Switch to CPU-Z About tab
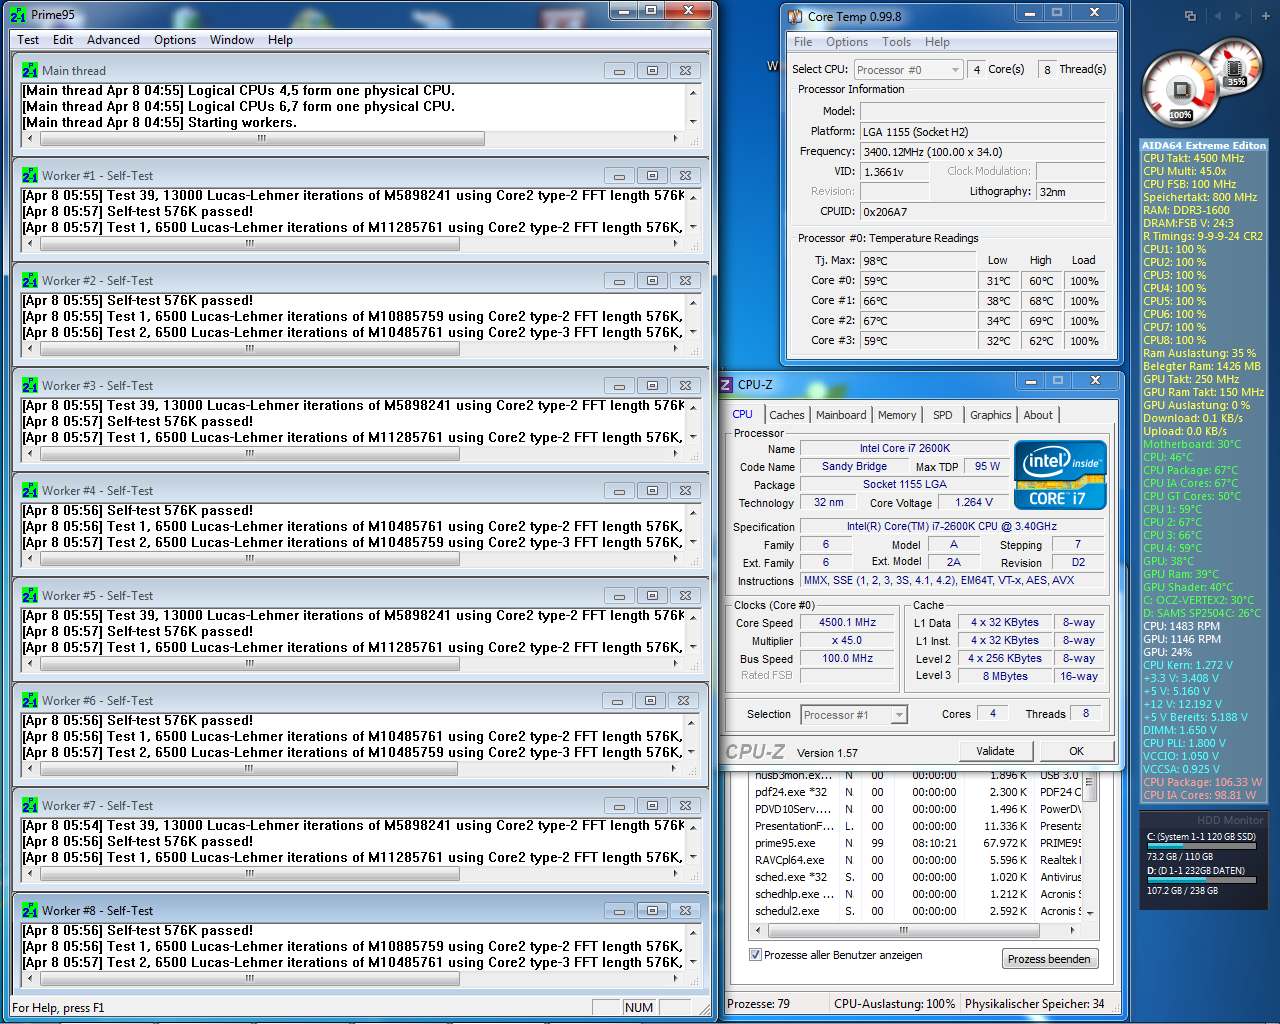The image size is (1280, 1024). [1038, 415]
